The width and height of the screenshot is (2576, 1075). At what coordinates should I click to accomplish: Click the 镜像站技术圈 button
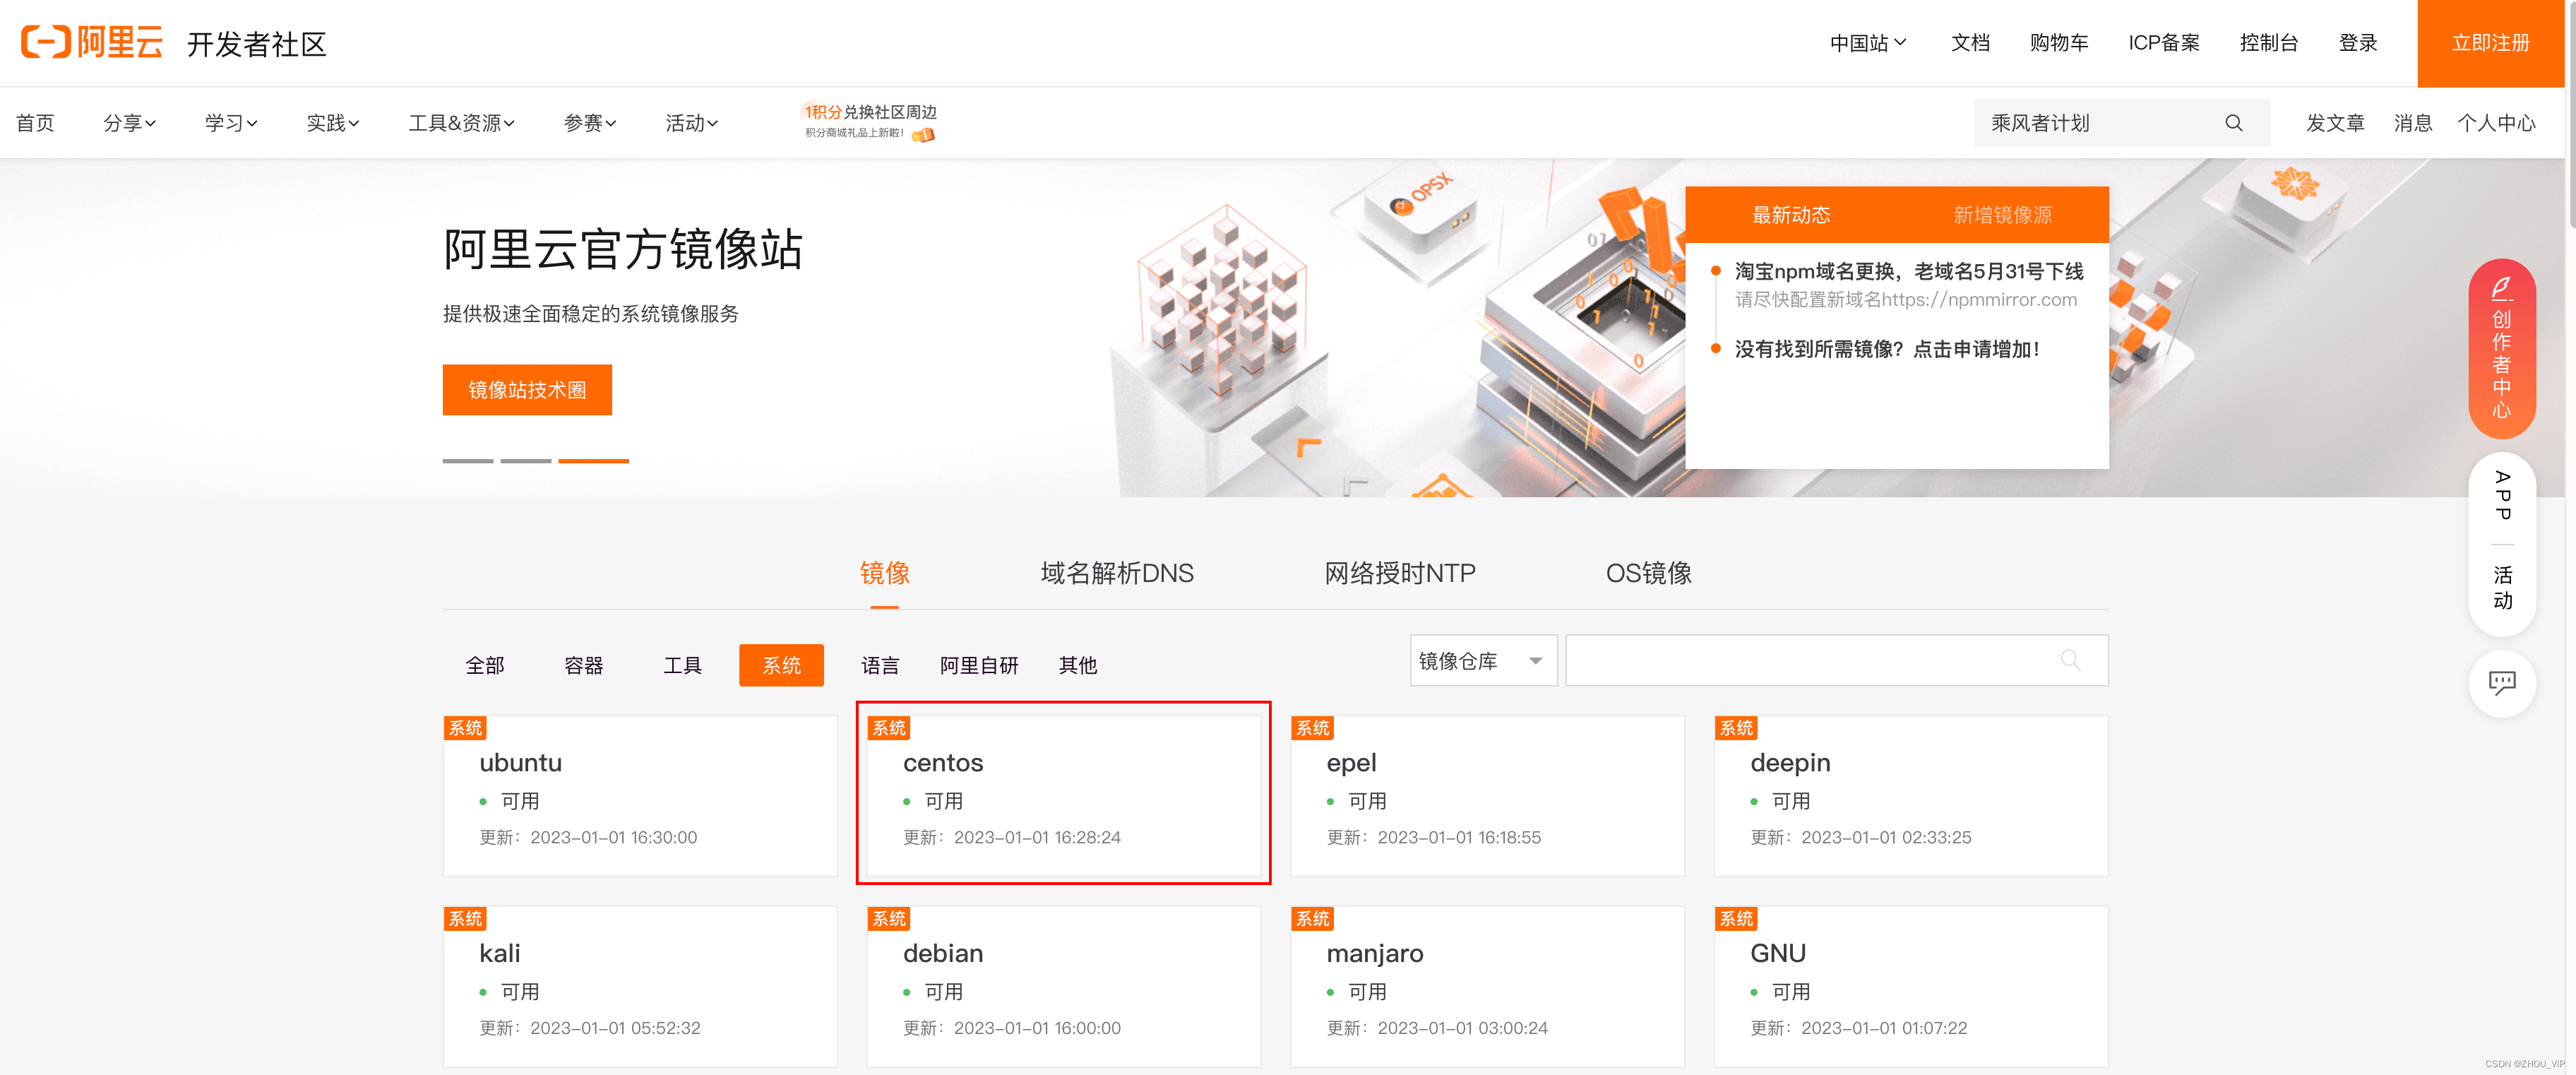click(527, 390)
